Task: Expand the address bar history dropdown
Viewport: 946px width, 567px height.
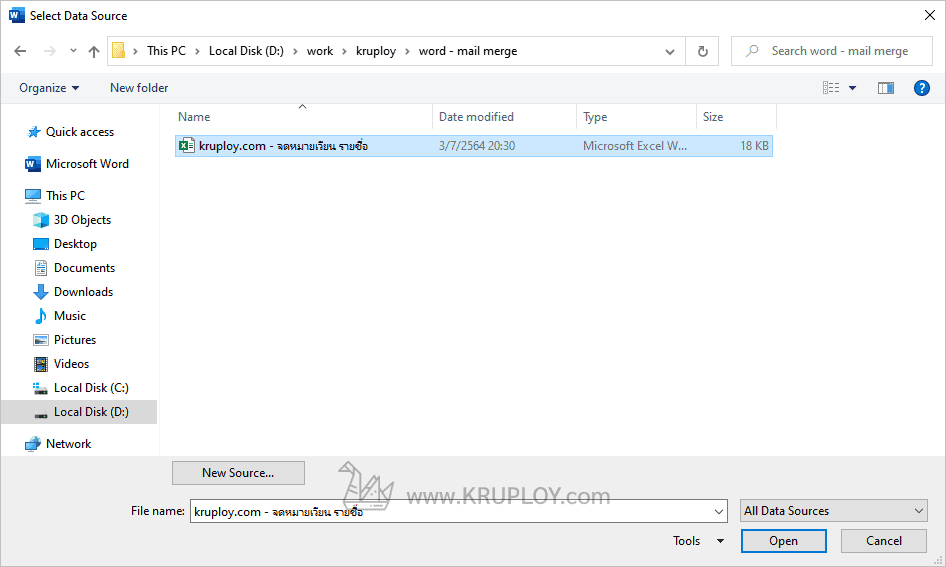Action: coord(670,51)
